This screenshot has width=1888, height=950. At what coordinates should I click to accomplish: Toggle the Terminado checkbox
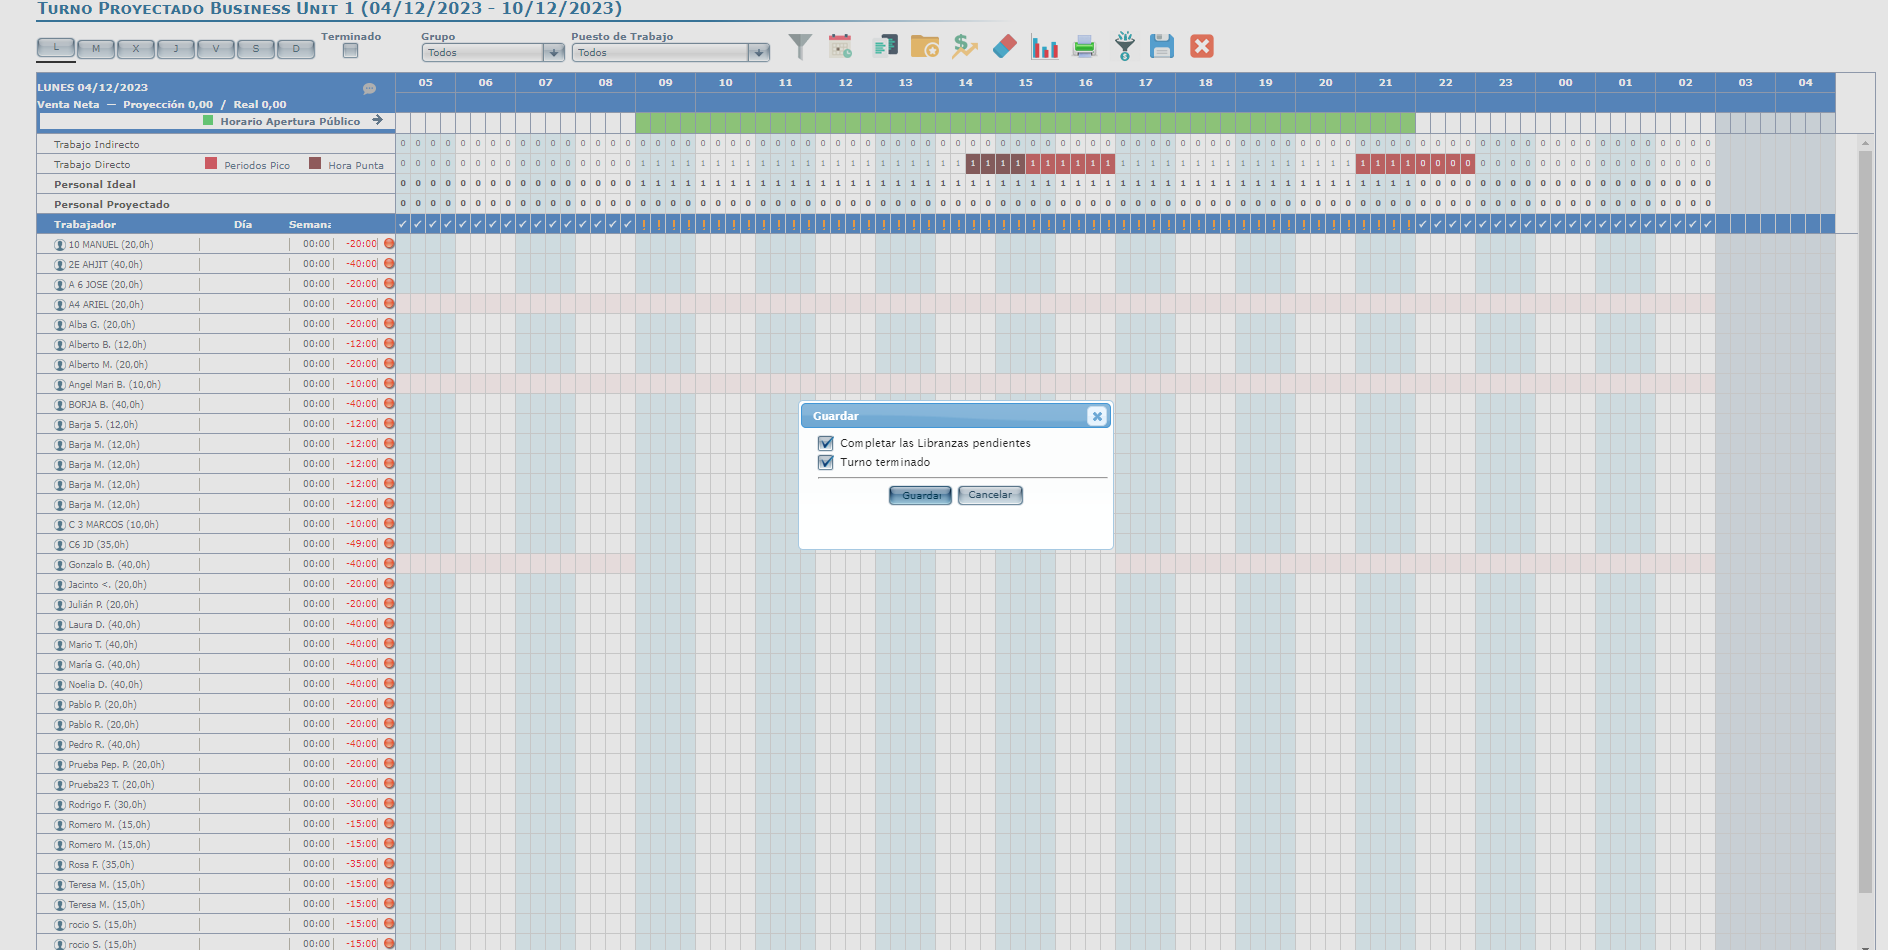350,51
